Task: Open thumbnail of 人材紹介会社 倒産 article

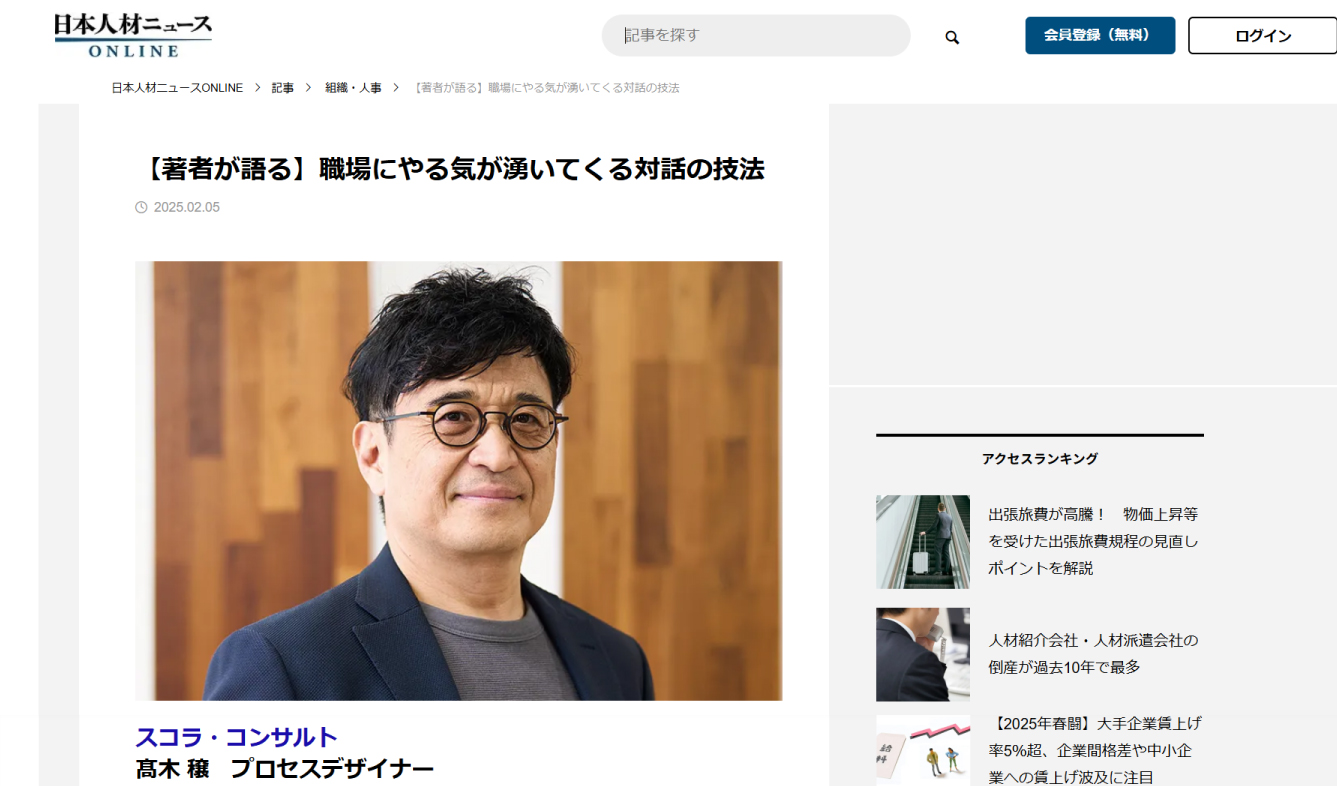Action: point(923,655)
